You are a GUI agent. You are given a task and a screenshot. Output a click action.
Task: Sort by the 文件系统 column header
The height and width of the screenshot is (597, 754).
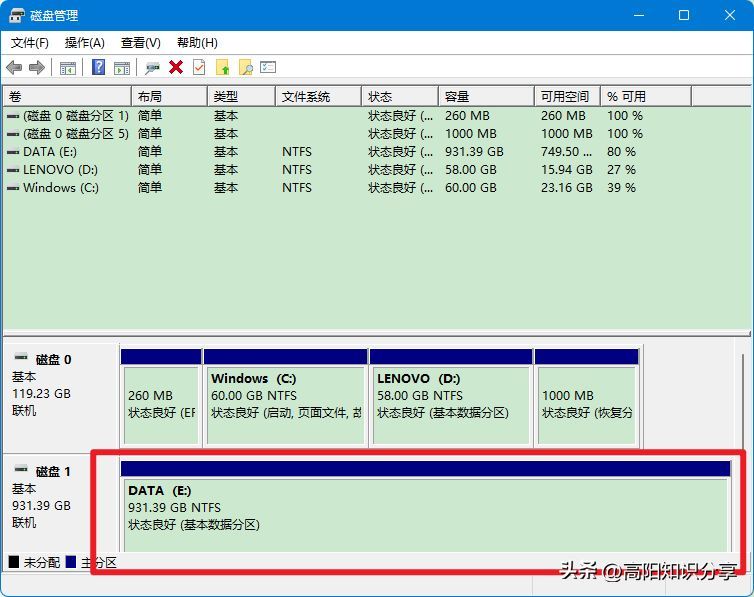click(318, 97)
